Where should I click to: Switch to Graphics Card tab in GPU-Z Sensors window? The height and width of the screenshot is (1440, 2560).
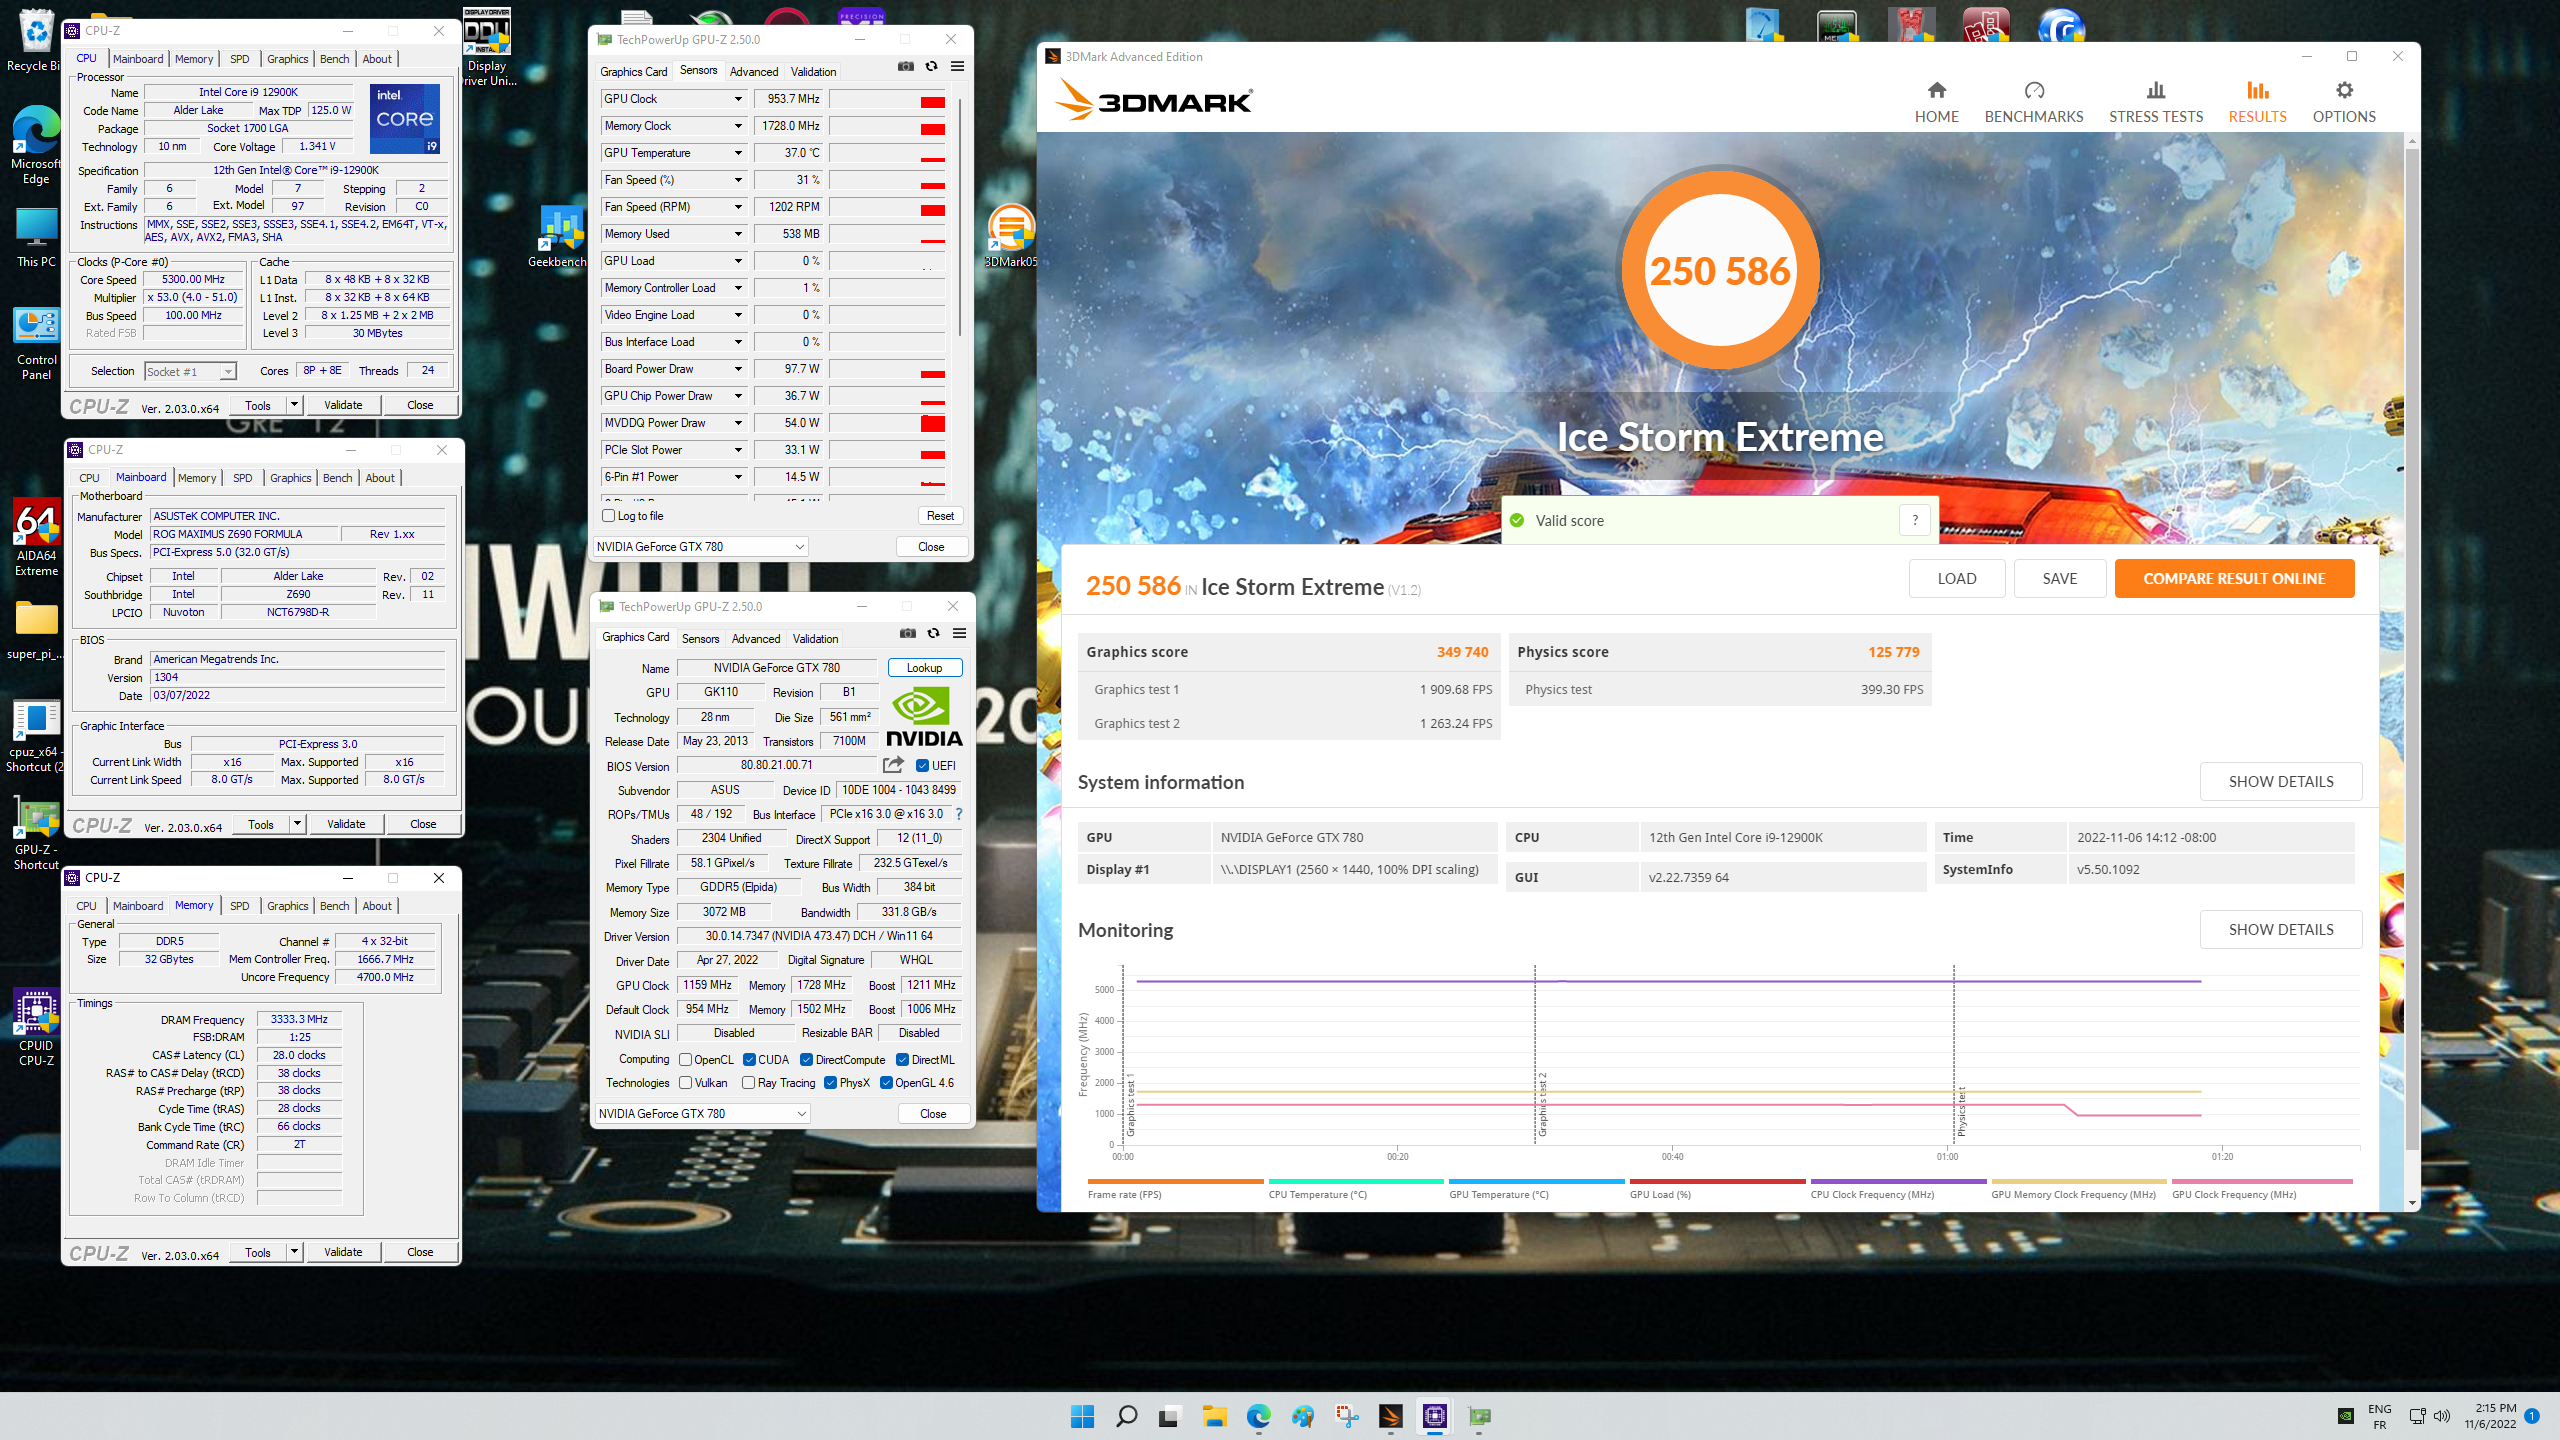click(x=633, y=72)
